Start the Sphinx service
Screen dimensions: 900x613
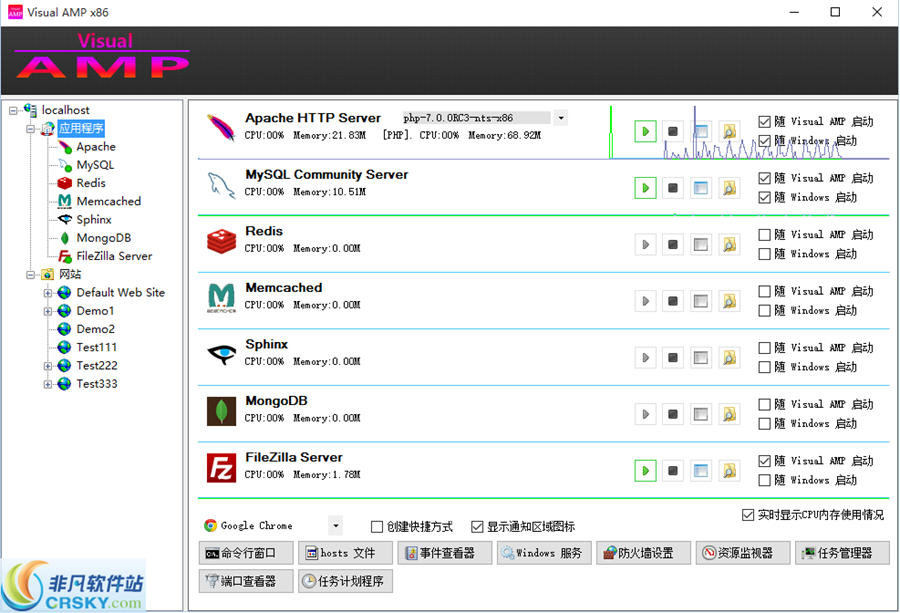pos(645,357)
